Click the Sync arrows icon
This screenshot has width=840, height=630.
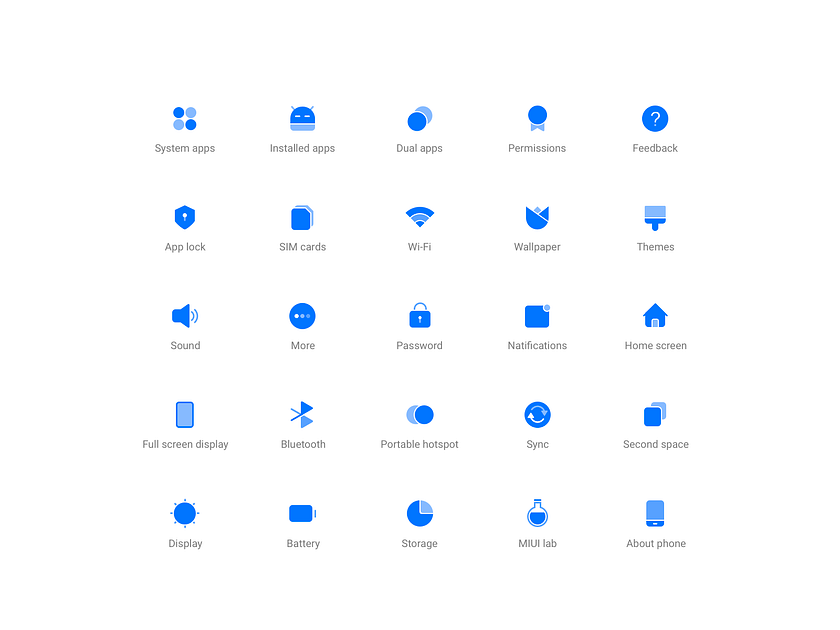click(537, 415)
